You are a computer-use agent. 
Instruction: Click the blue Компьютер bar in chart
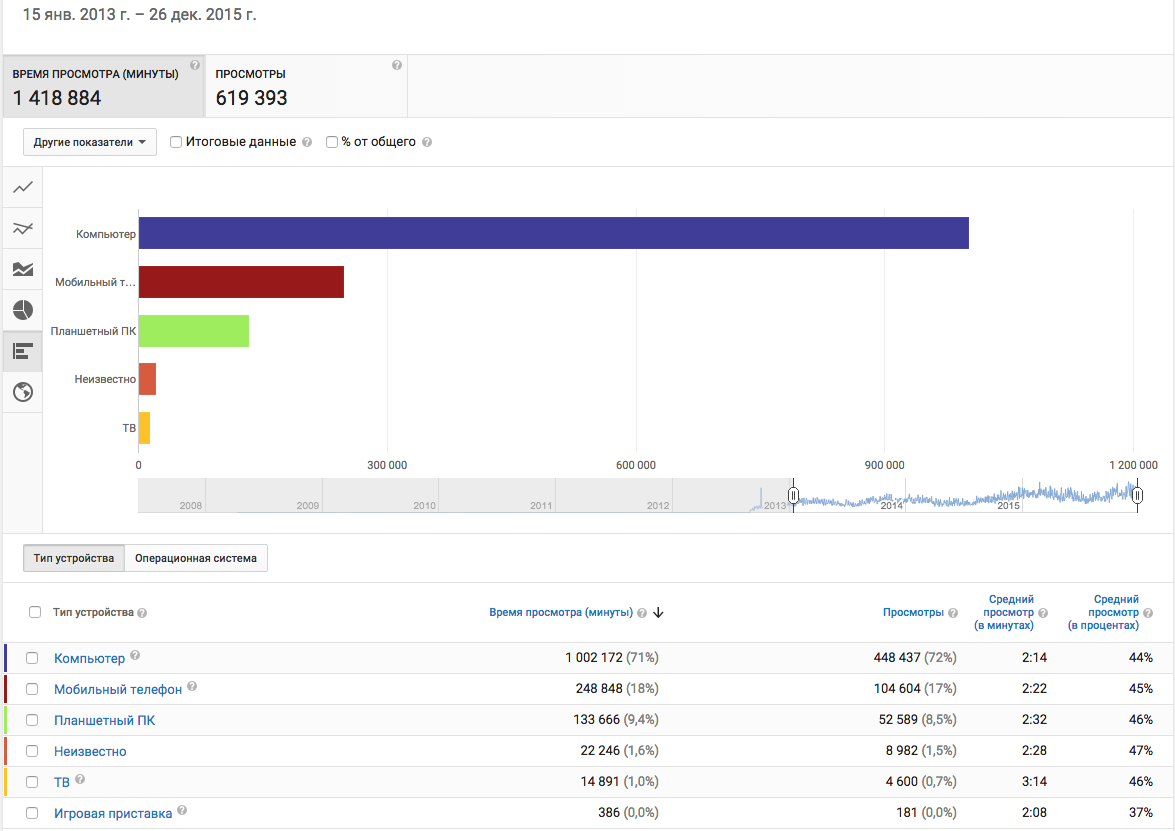tap(554, 233)
